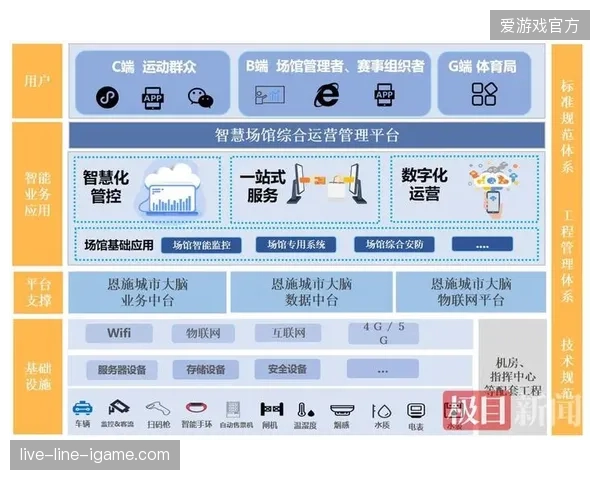The width and height of the screenshot is (600, 480).
Task: Click the 平台支撑 orange side label
Action: pyautogui.click(x=38, y=292)
